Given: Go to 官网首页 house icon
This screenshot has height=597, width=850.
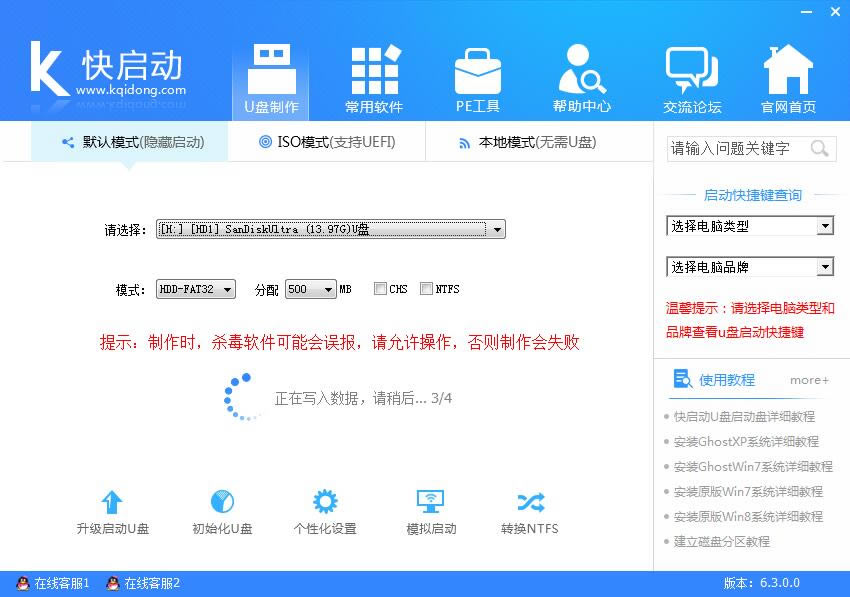Looking at the screenshot, I should coord(788,69).
